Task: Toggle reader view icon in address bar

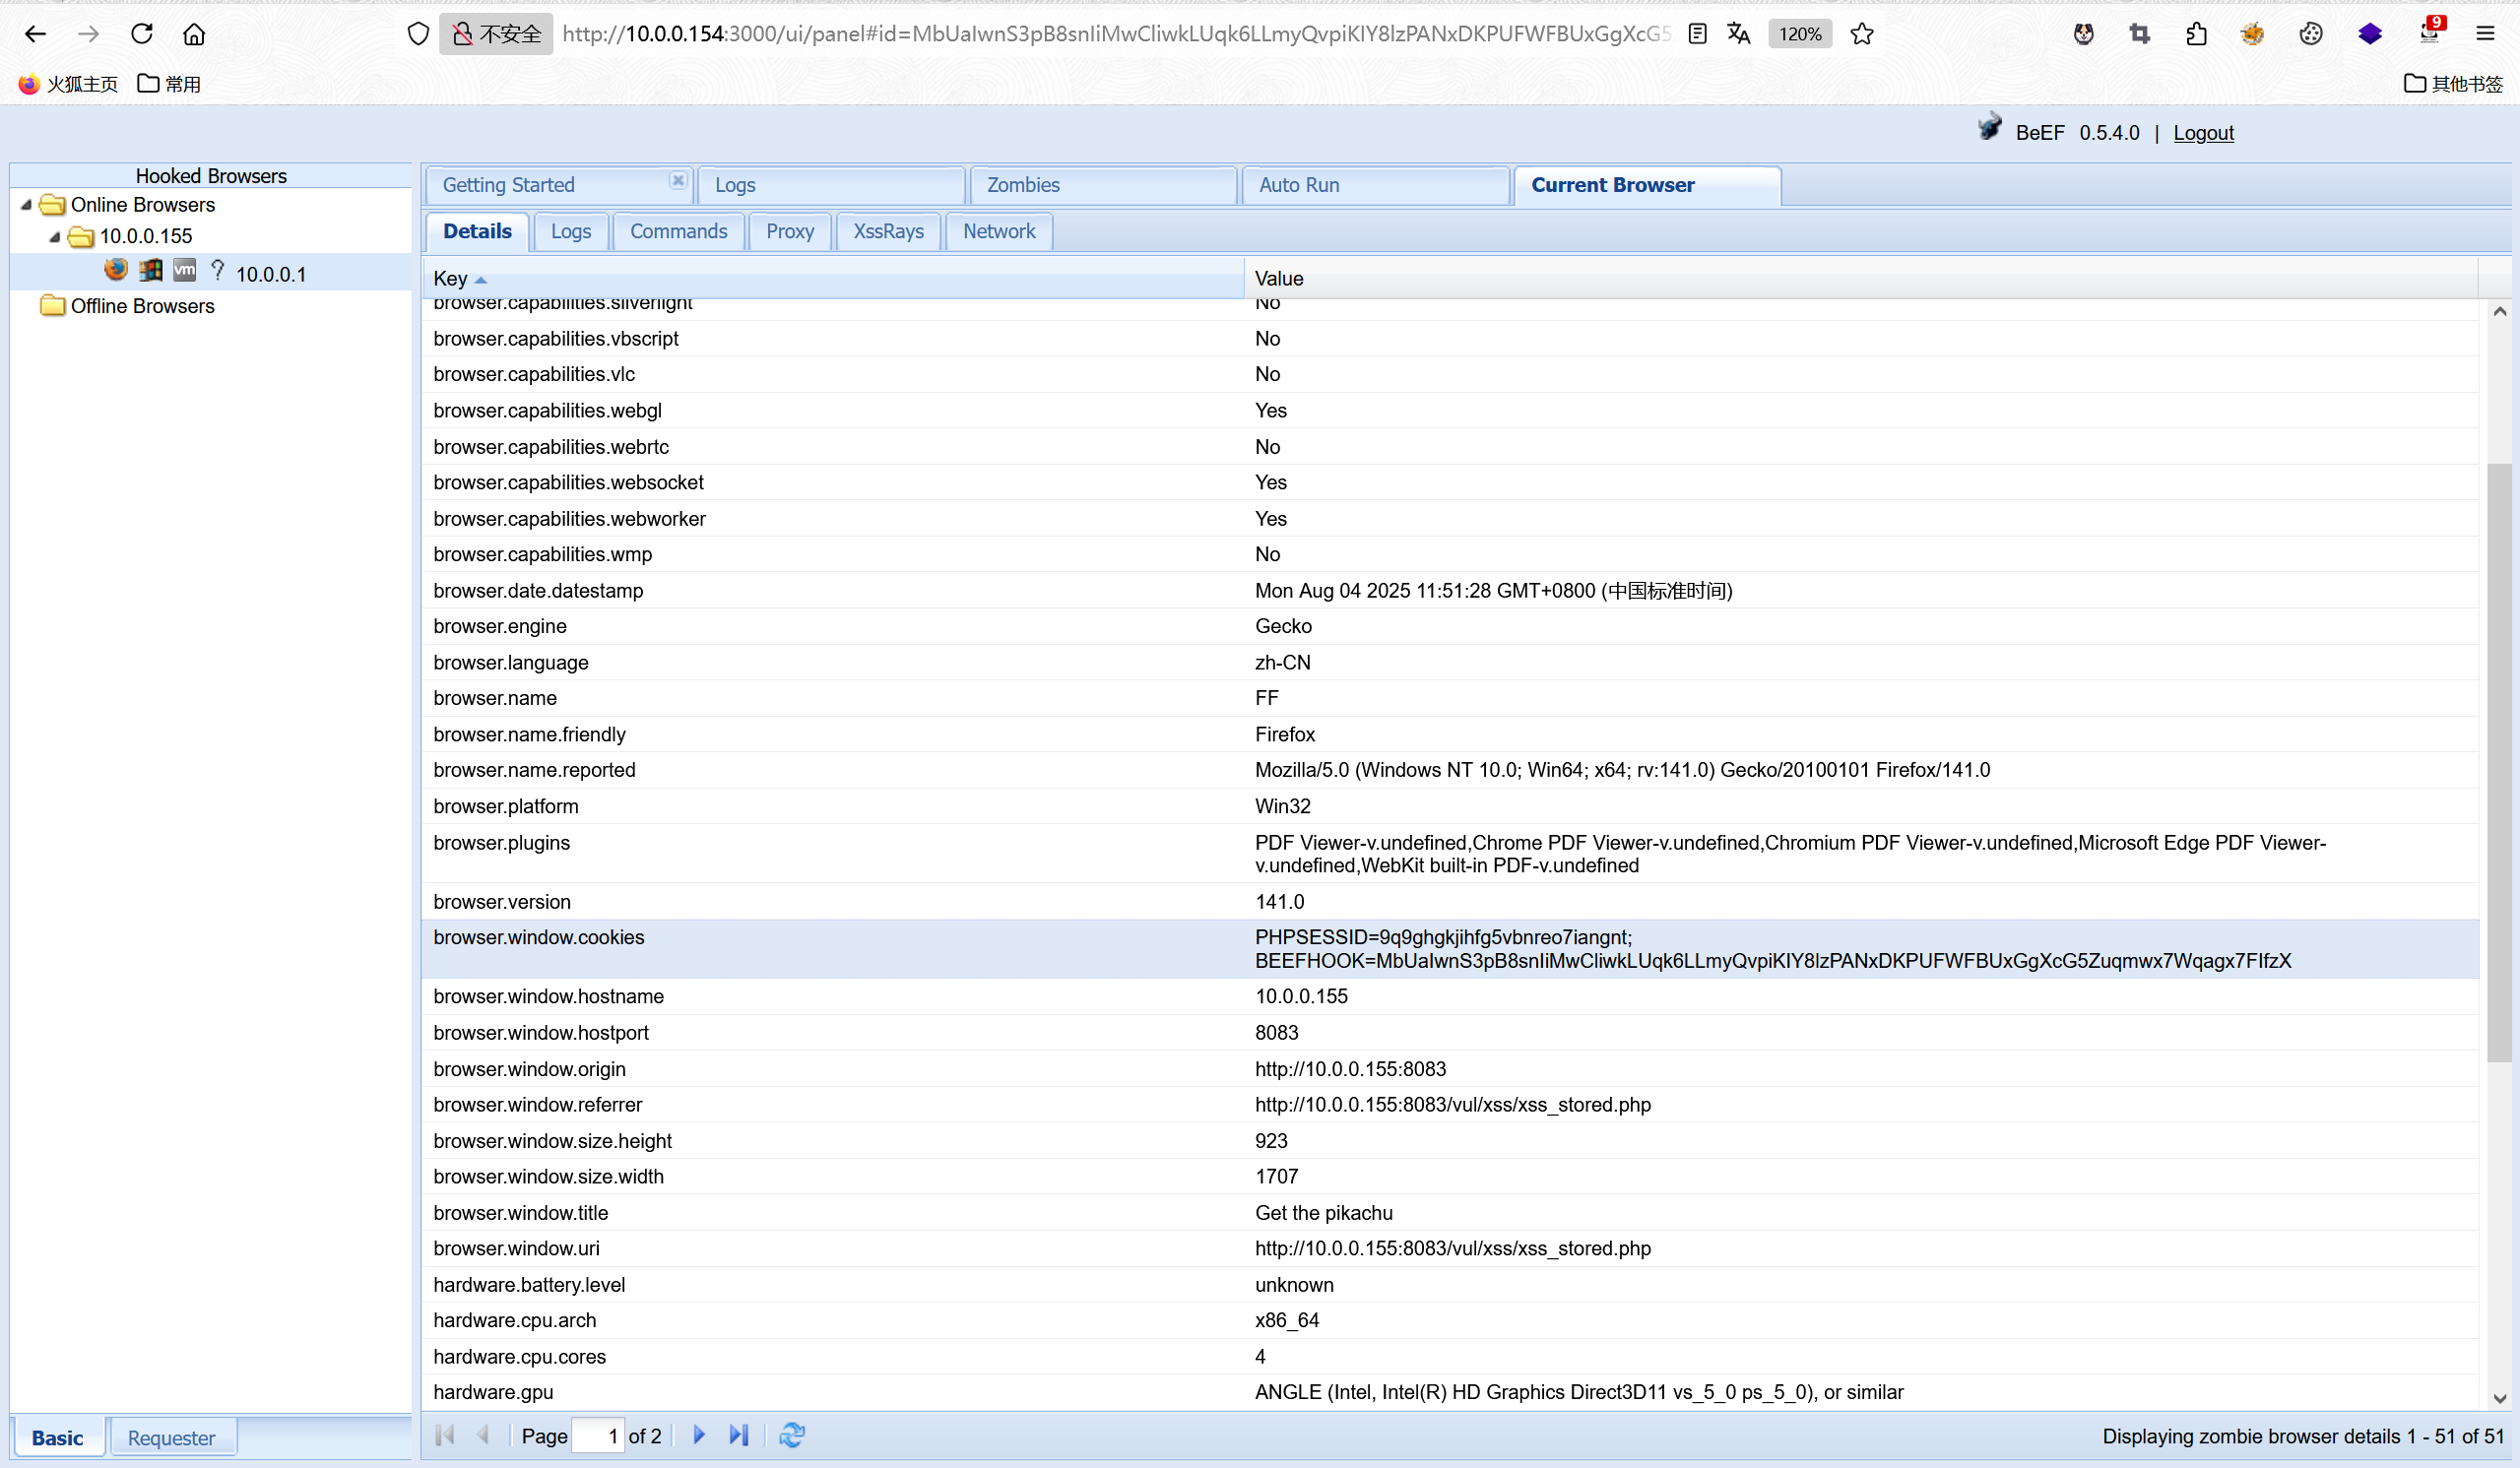Action: 1697,34
